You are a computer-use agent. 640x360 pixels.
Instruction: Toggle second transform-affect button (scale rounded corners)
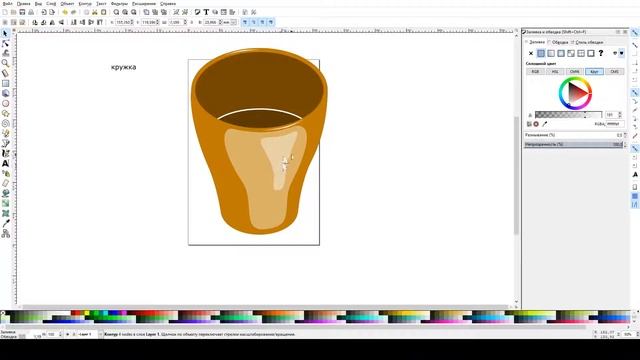[x=253, y=22]
